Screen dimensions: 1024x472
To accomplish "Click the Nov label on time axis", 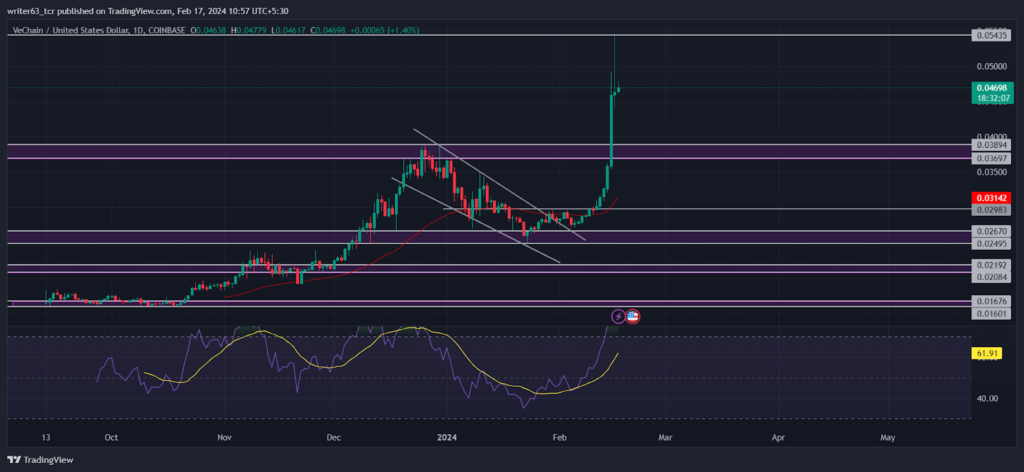I will click(225, 436).
